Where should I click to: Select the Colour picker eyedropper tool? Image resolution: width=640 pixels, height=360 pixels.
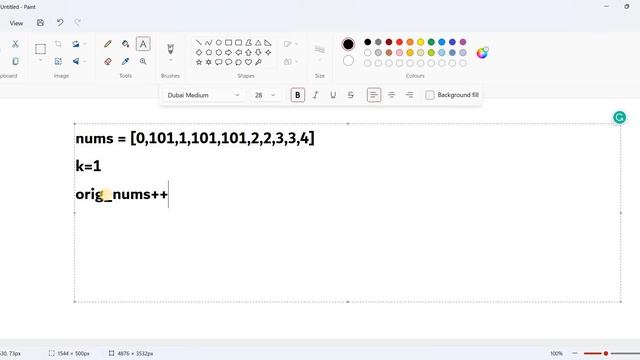click(x=125, y=61)
